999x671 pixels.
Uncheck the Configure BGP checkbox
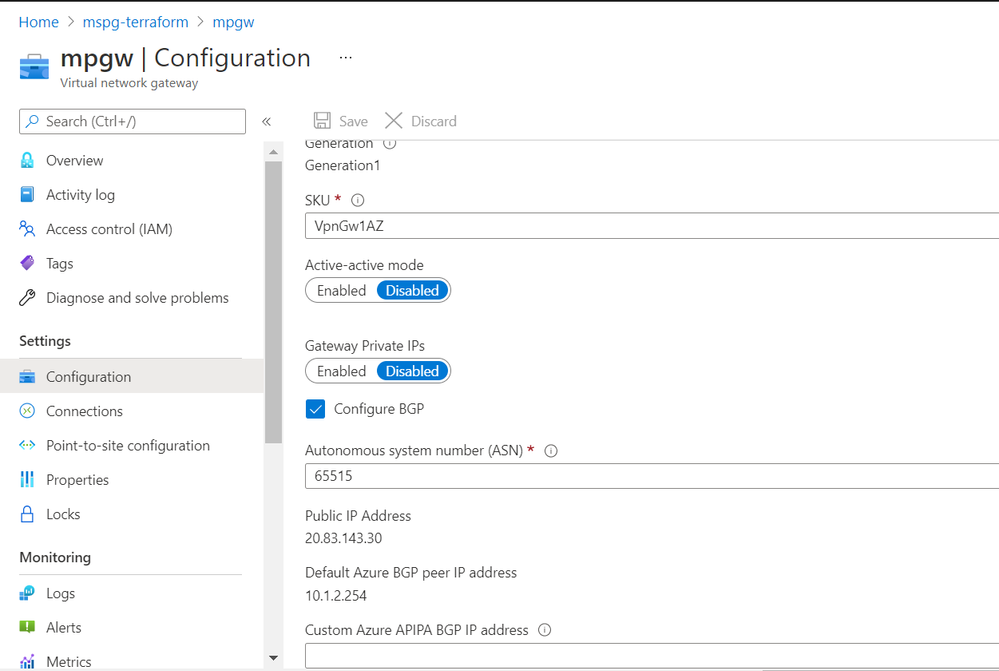tap(315, 409)
